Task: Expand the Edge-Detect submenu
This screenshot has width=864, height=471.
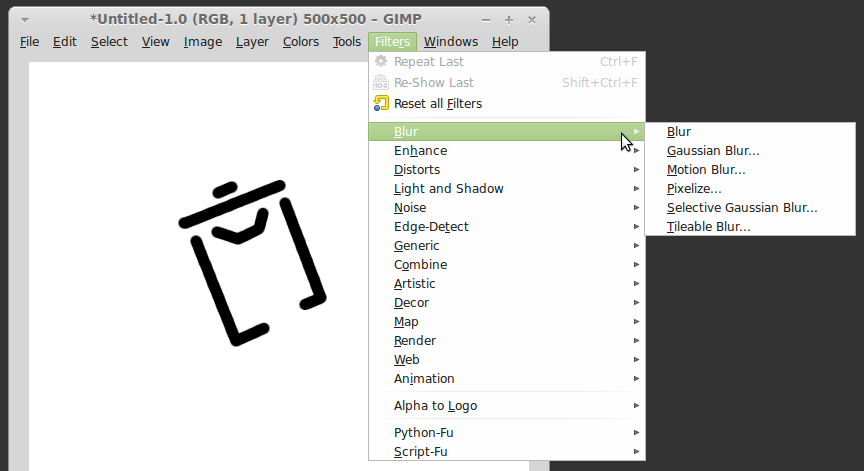Action: (x=506, y=226)
